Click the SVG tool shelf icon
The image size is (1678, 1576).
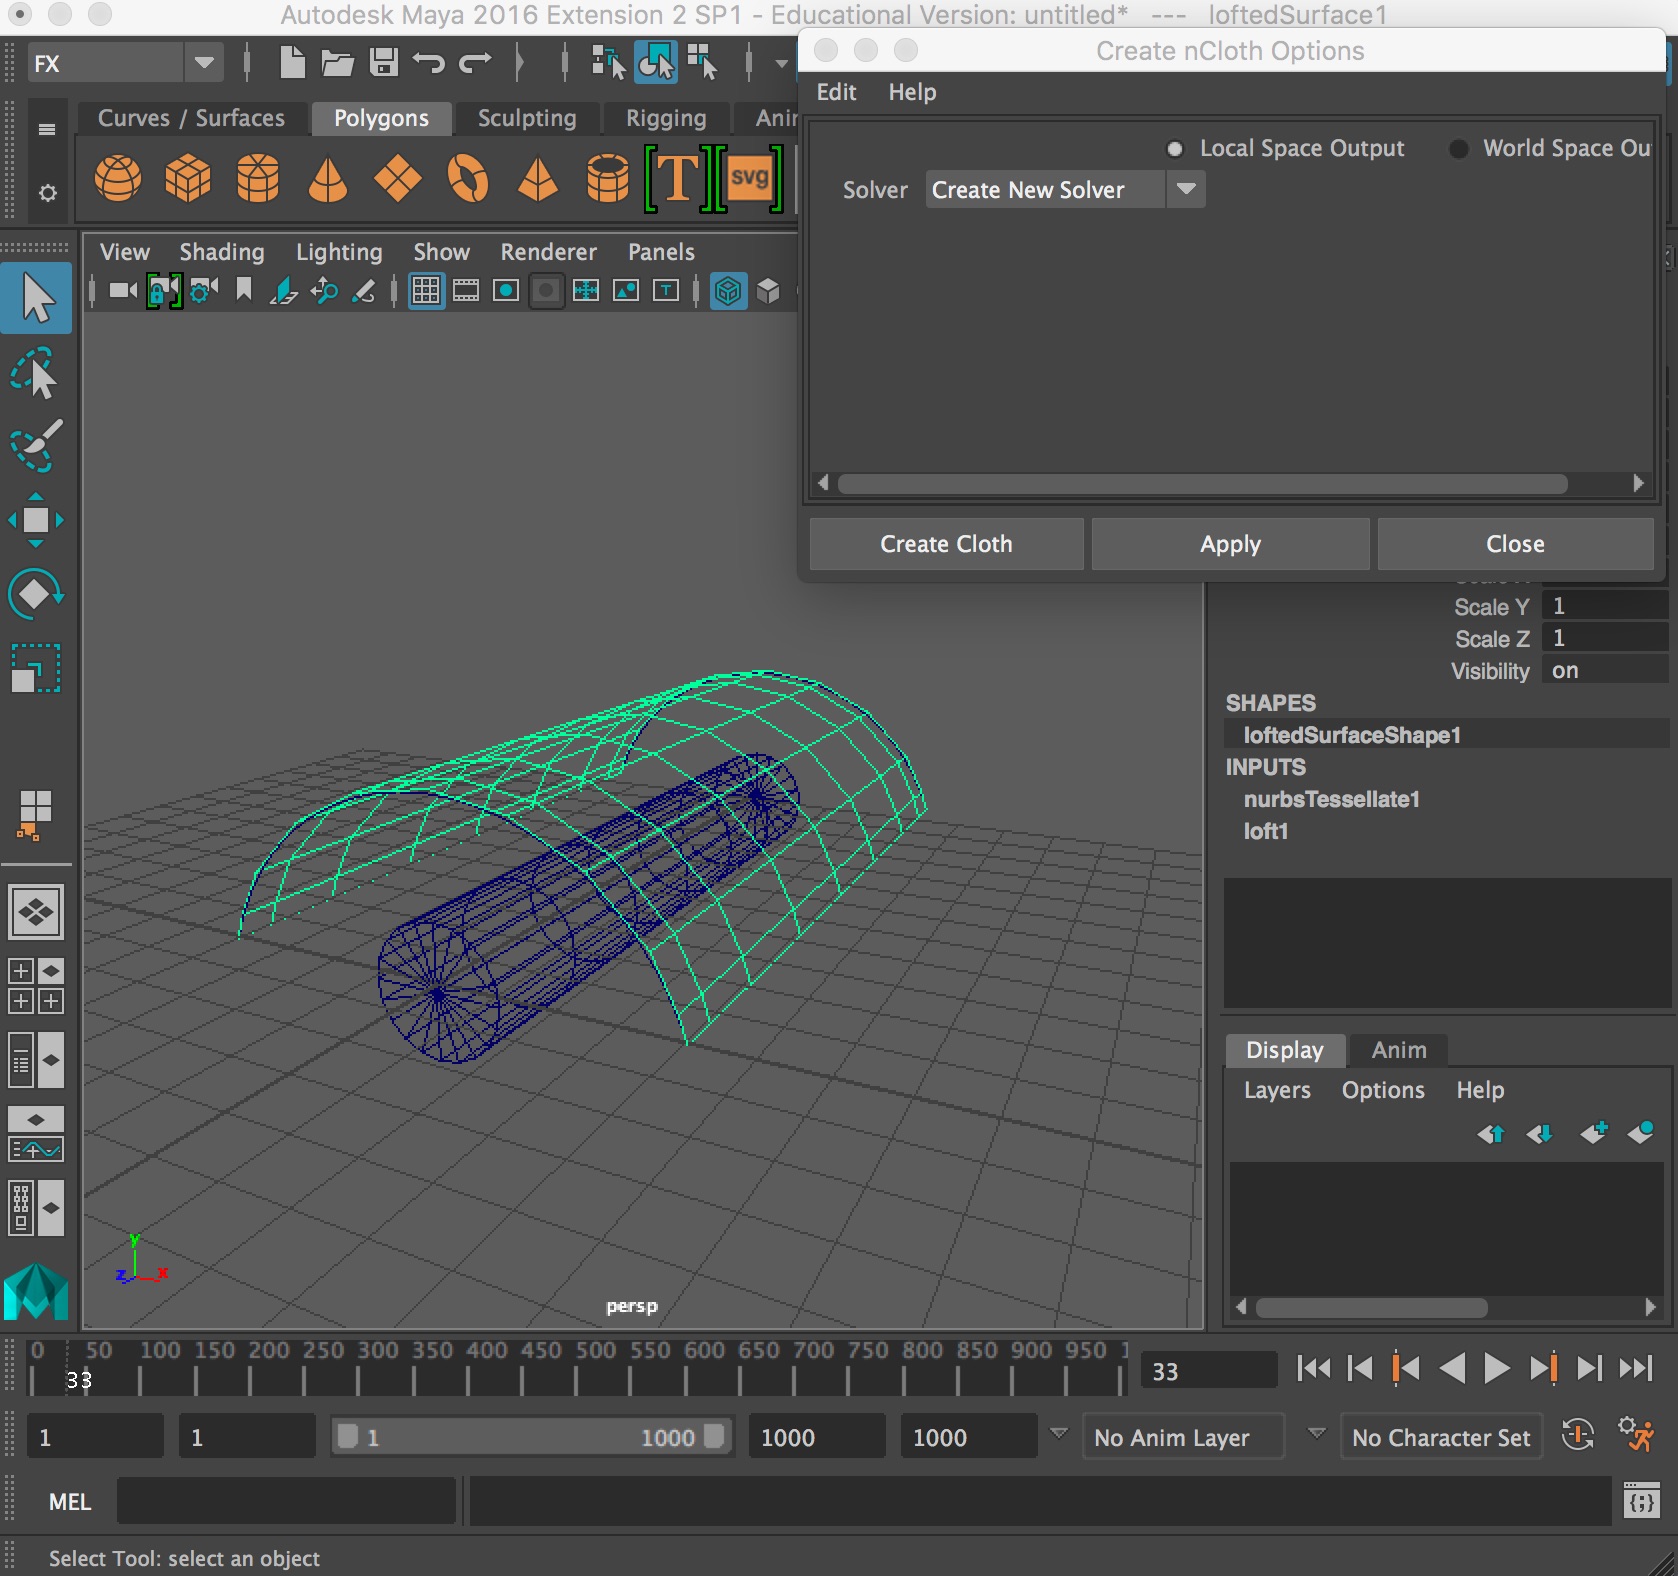pos(749,179)
